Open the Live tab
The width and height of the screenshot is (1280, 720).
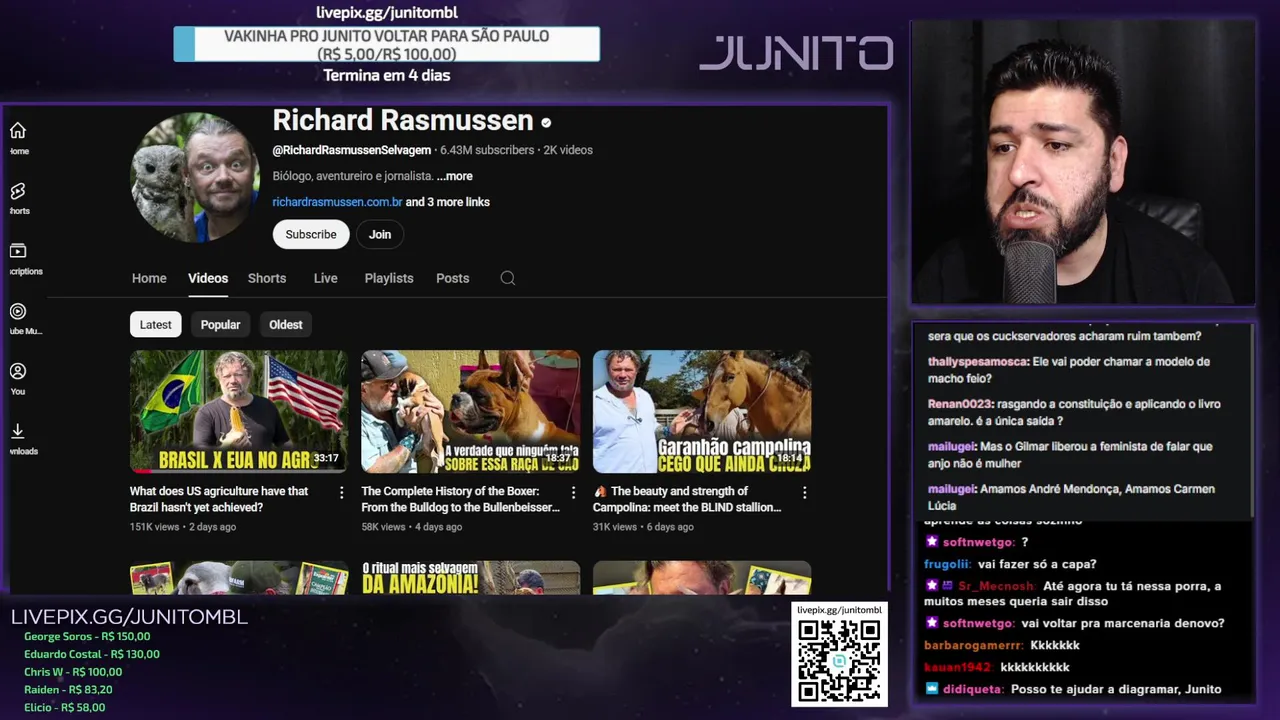pyautogui.click(x=326, y=278)
